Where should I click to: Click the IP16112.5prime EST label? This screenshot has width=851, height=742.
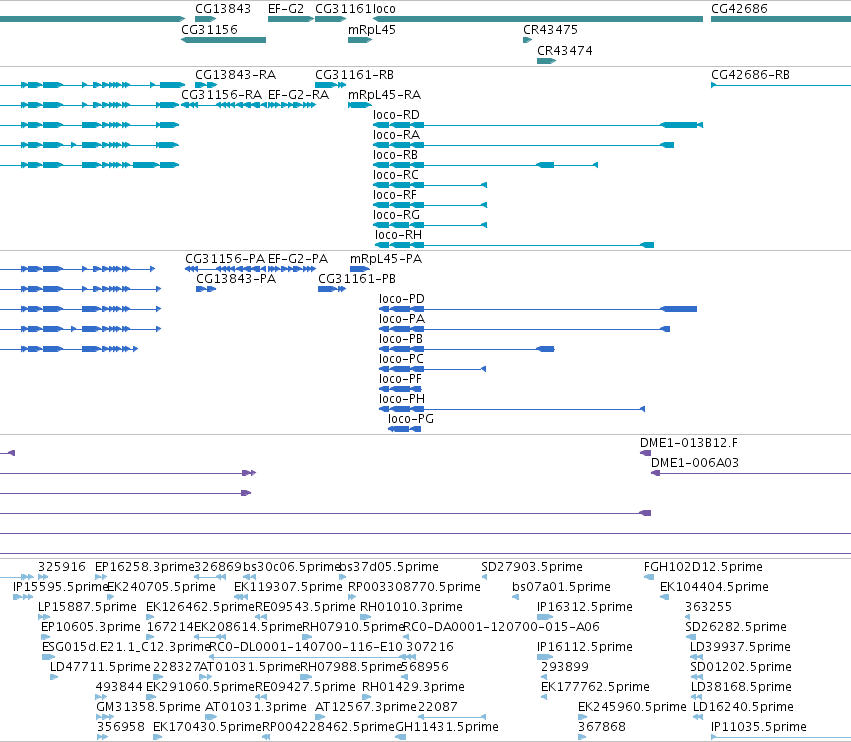tap(585, 646)
